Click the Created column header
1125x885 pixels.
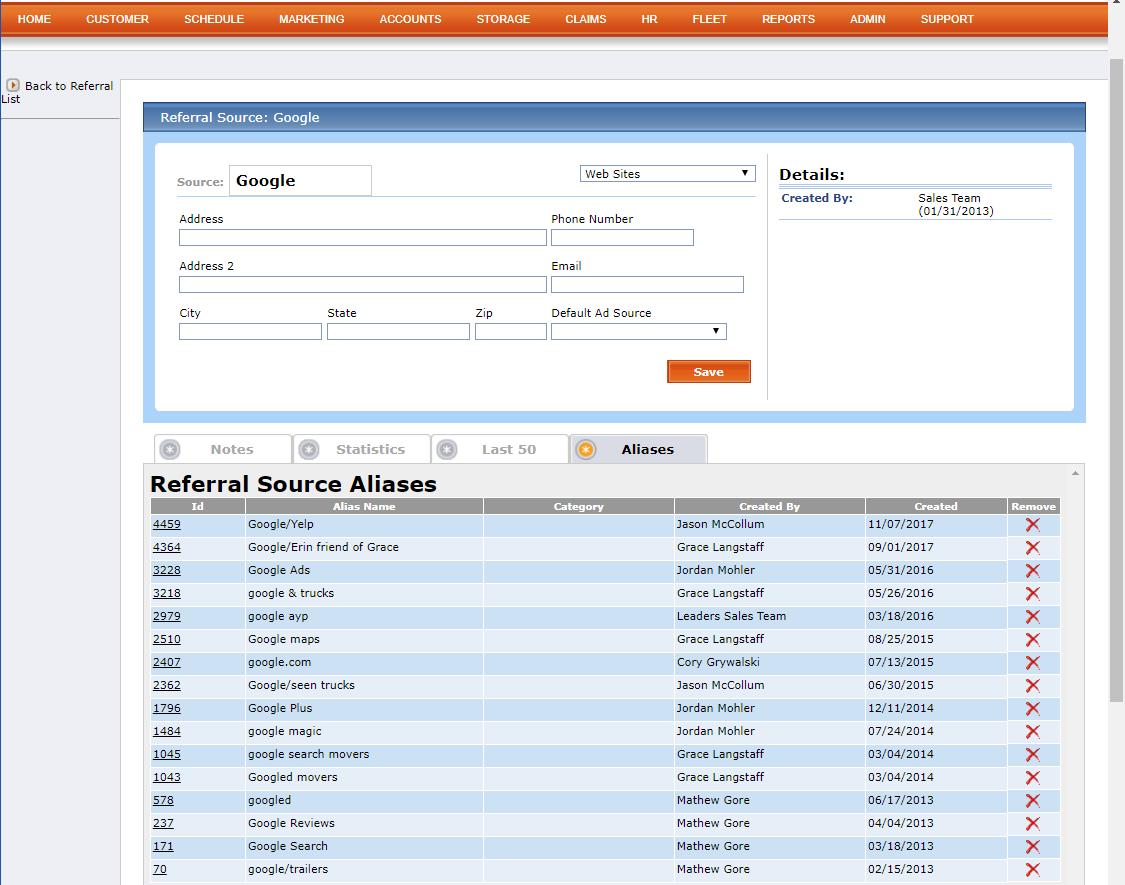[936, 506]
